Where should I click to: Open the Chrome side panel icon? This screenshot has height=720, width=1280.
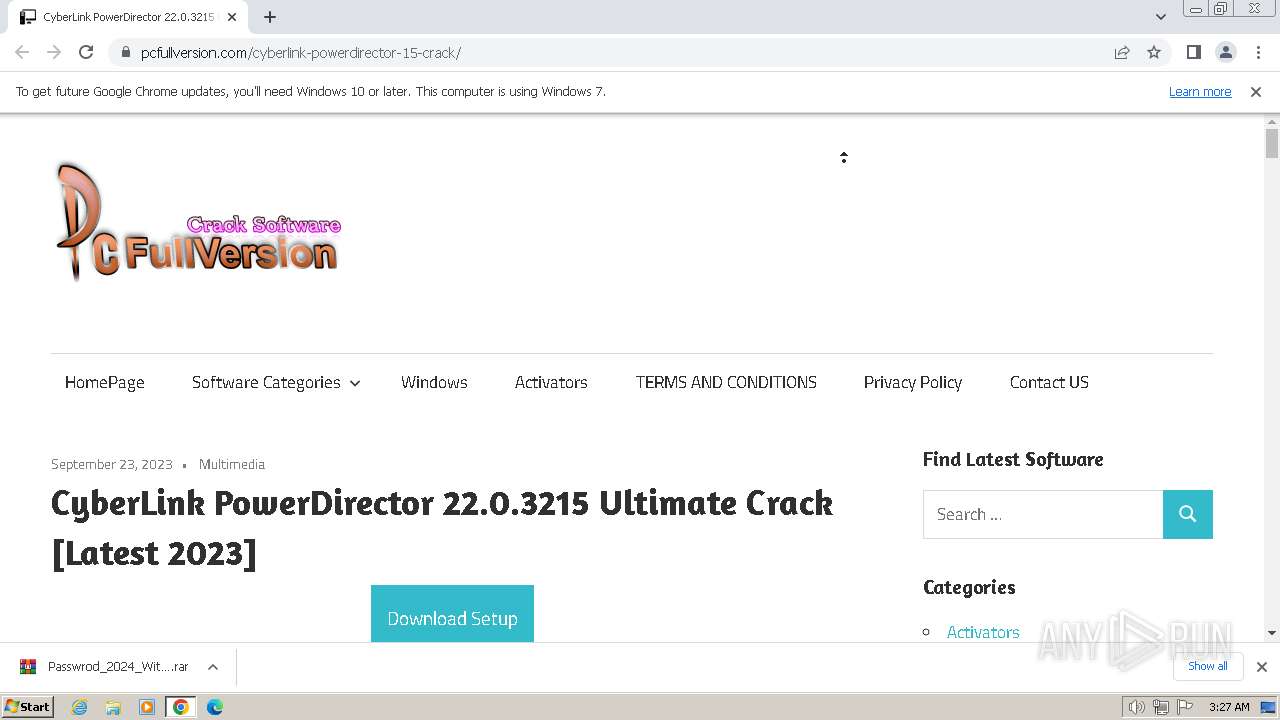click(x=1193, y=52)
